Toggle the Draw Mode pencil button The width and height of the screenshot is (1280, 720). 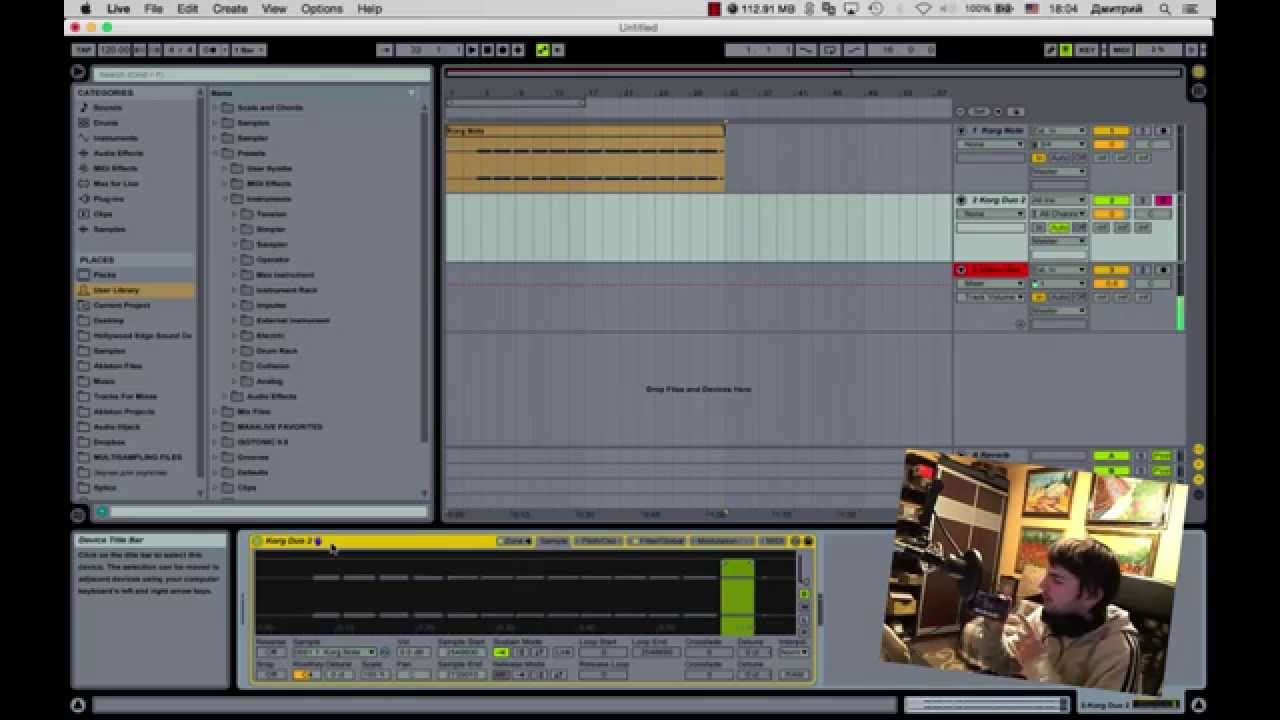pyautogui.click(x=1051, y=50)
